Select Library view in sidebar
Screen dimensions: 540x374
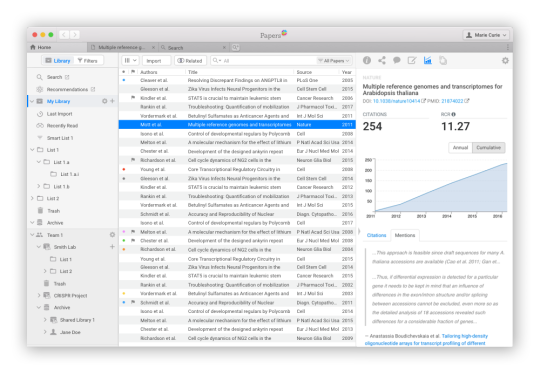pos(58,61)
